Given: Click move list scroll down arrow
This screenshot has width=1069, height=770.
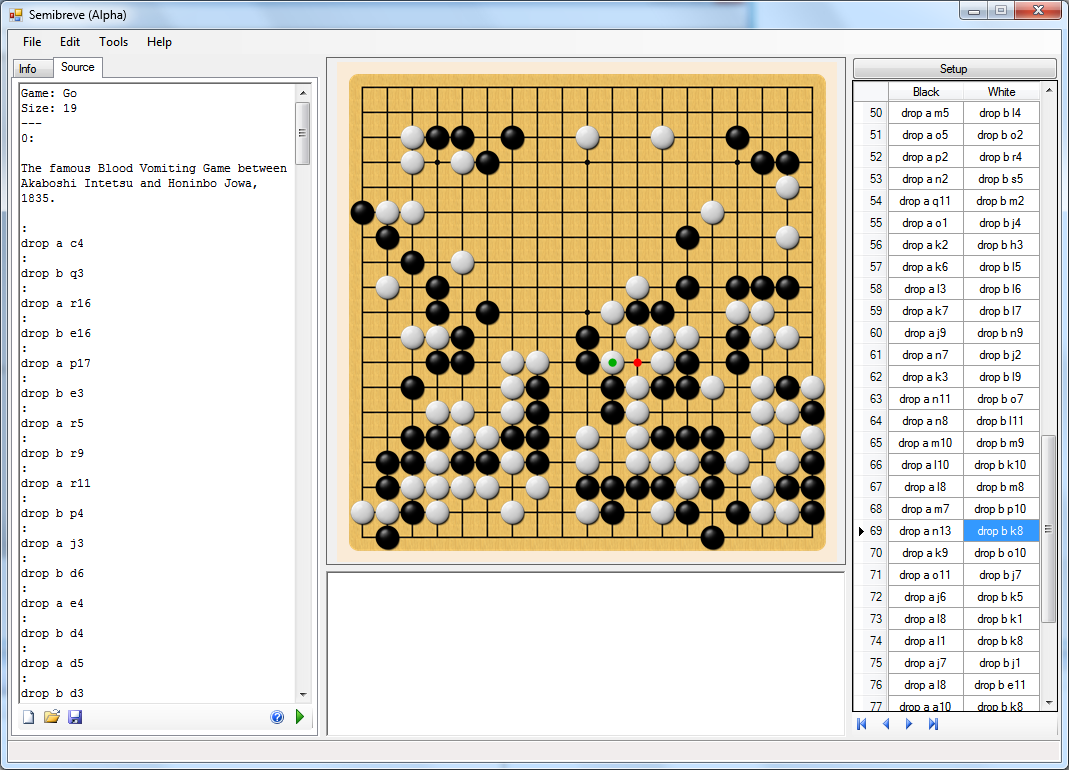Looking at the screenshot, I should 1049,703.
